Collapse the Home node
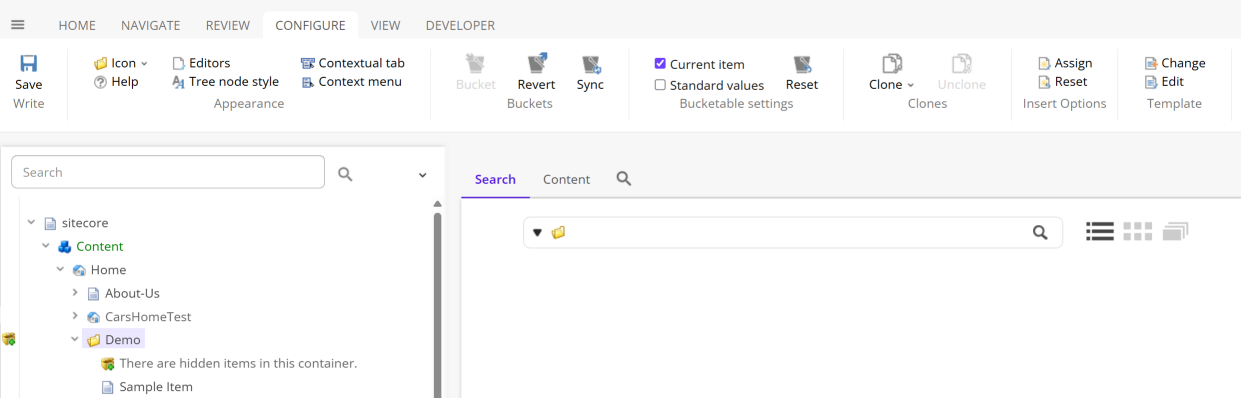 [x=60, y=269]
